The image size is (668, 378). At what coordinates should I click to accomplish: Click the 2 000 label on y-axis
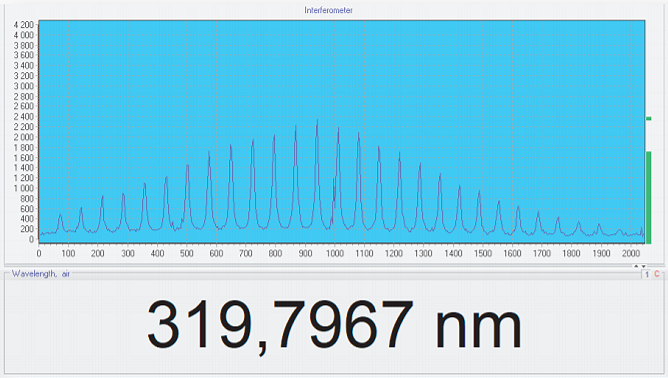tap(23, 137)
